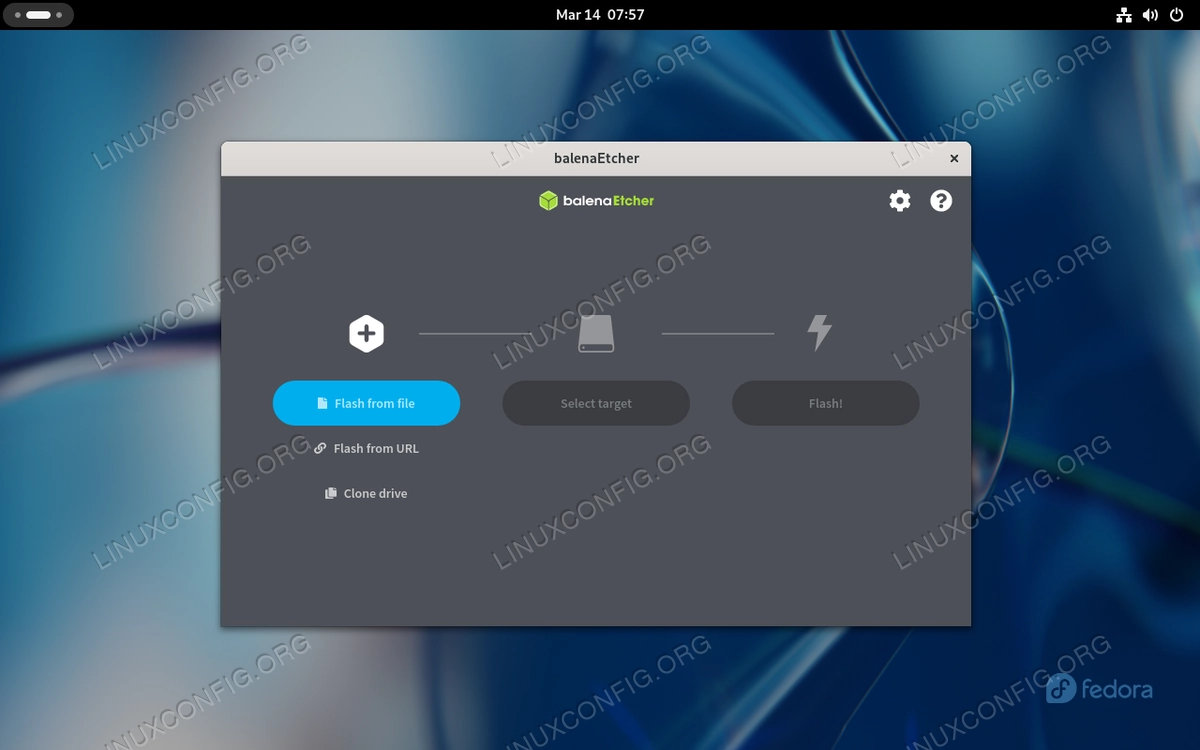Click the balenaEtcher logo

(596, 201)
